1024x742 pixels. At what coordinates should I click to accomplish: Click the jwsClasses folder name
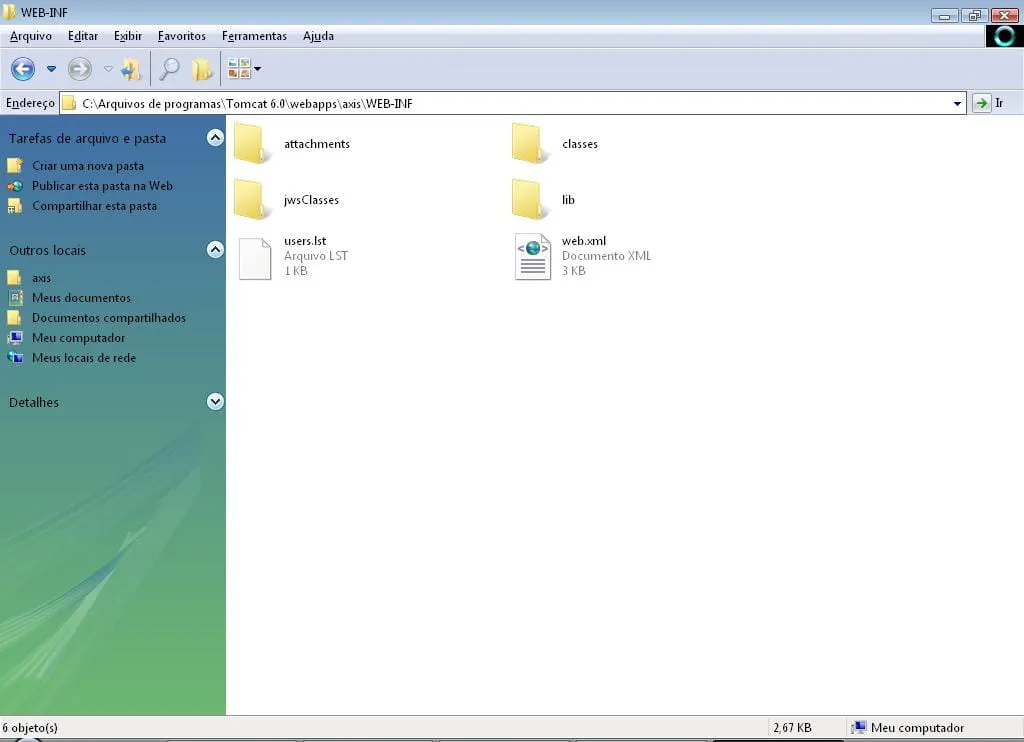(312, 200)
